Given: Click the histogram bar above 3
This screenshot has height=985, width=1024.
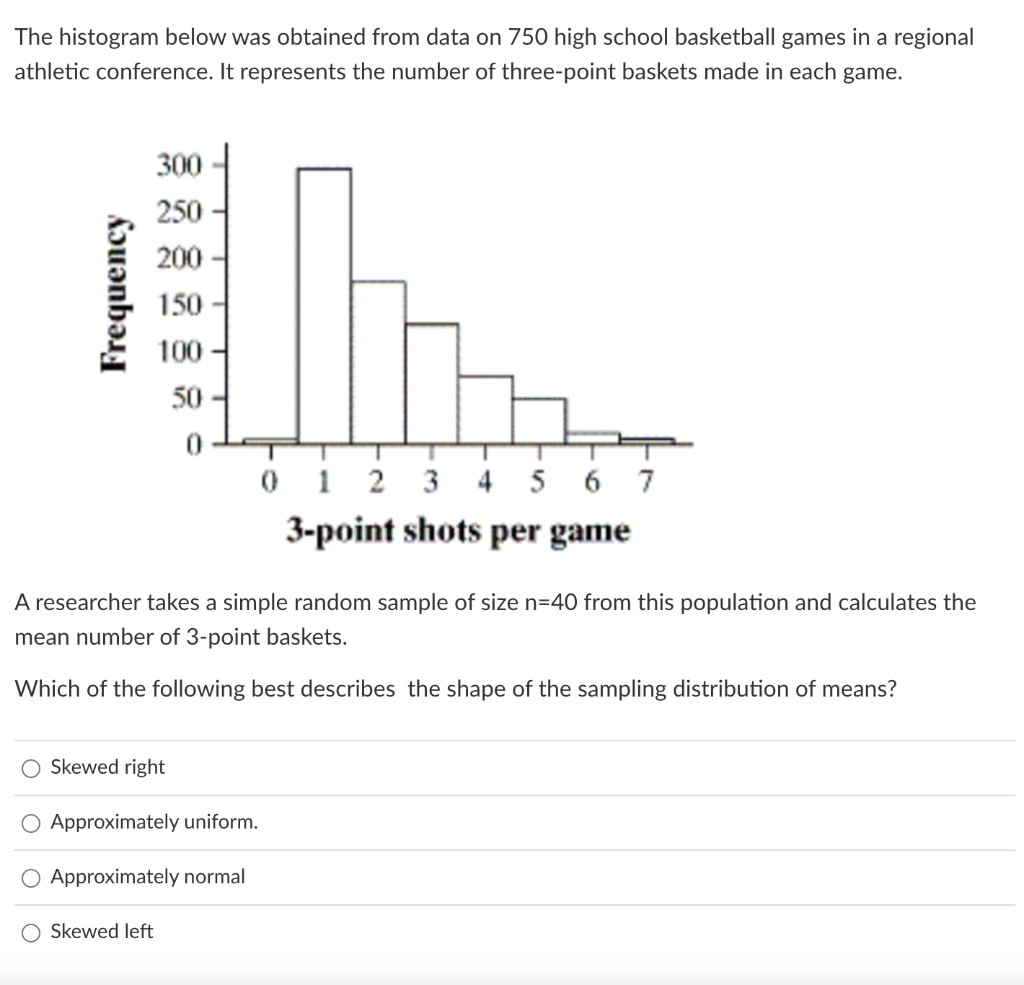Looking at the screenshot, I should [433, 385].
